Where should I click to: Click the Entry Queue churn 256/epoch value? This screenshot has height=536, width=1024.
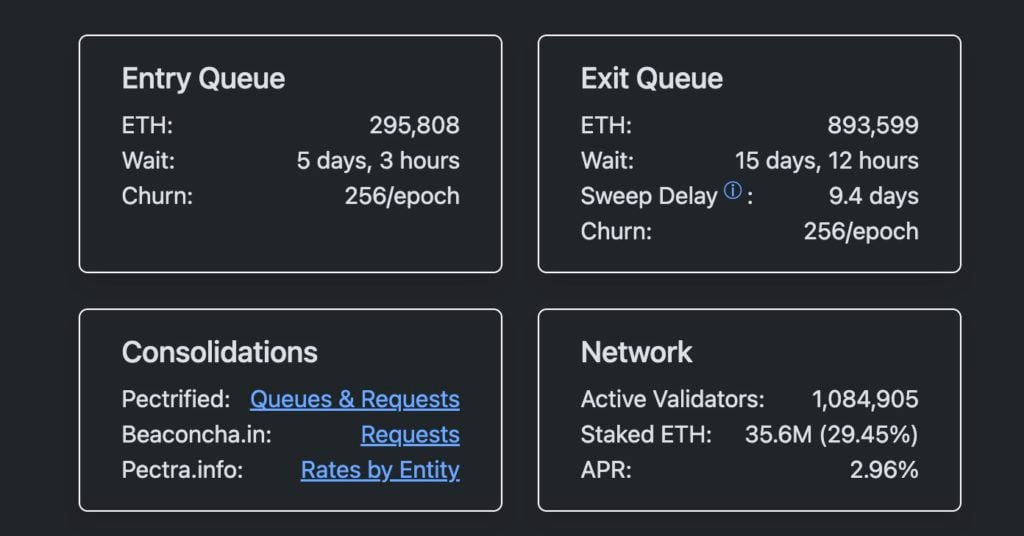(x=402, y=196)
